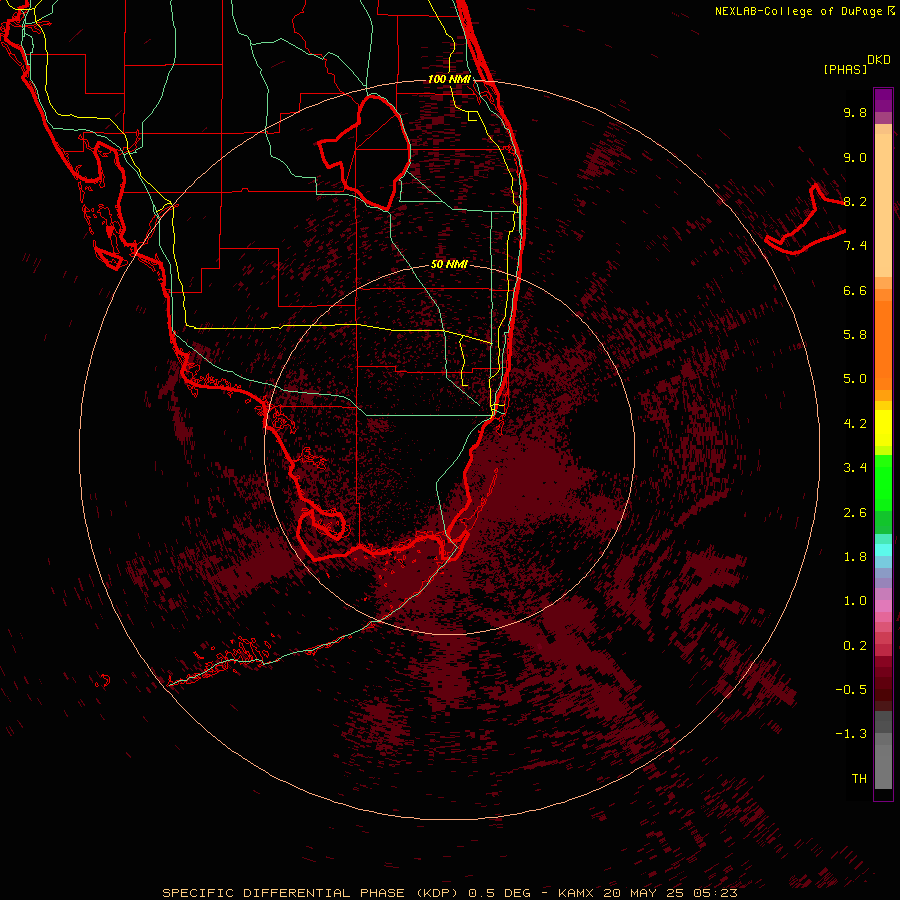Screen dimensions: 900x900
Task: Pick the pink band of the color scale
Action: pos(883,606)
